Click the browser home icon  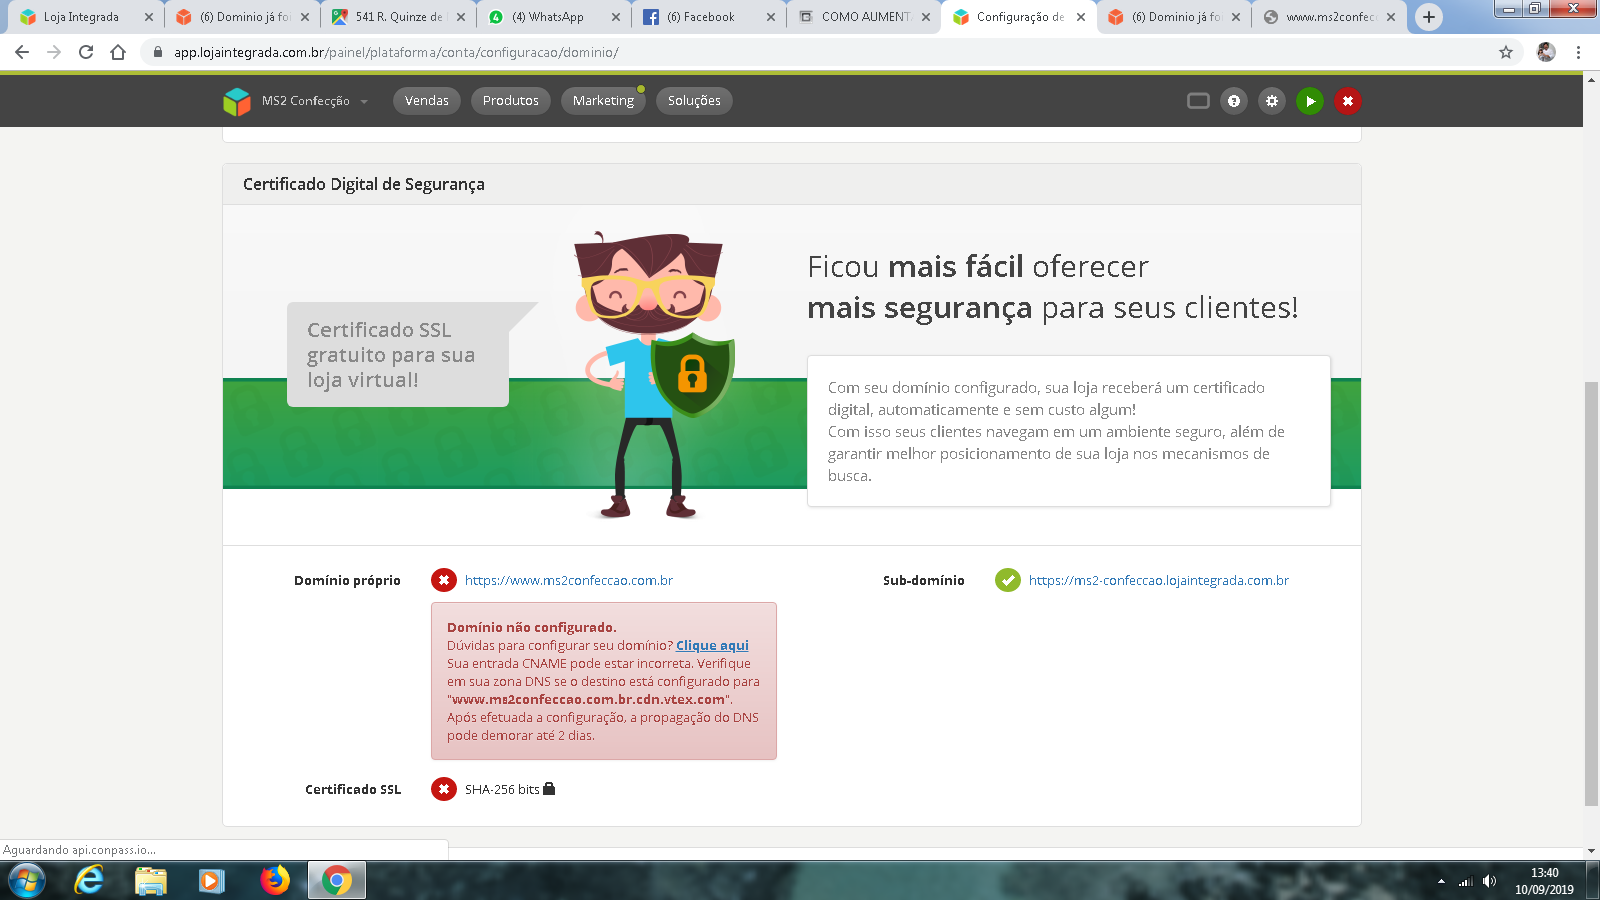(118, 52)
